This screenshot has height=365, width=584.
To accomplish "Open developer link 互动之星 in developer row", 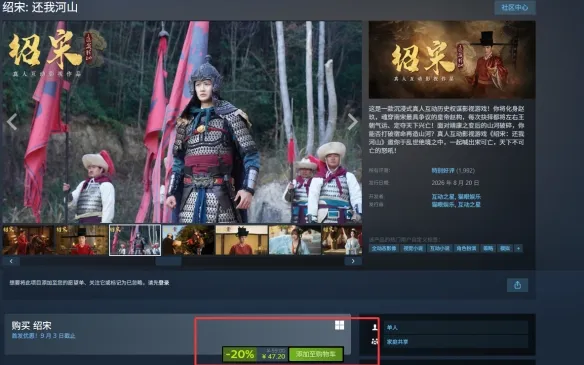I will 443,196.
